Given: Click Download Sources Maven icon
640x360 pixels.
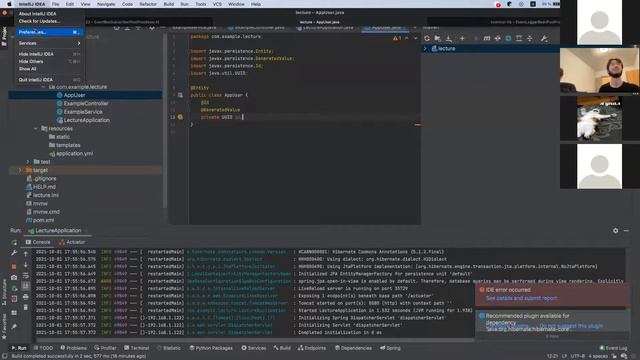Looking at the screenshot, I should pyautogui.click(x=449, y=38).
